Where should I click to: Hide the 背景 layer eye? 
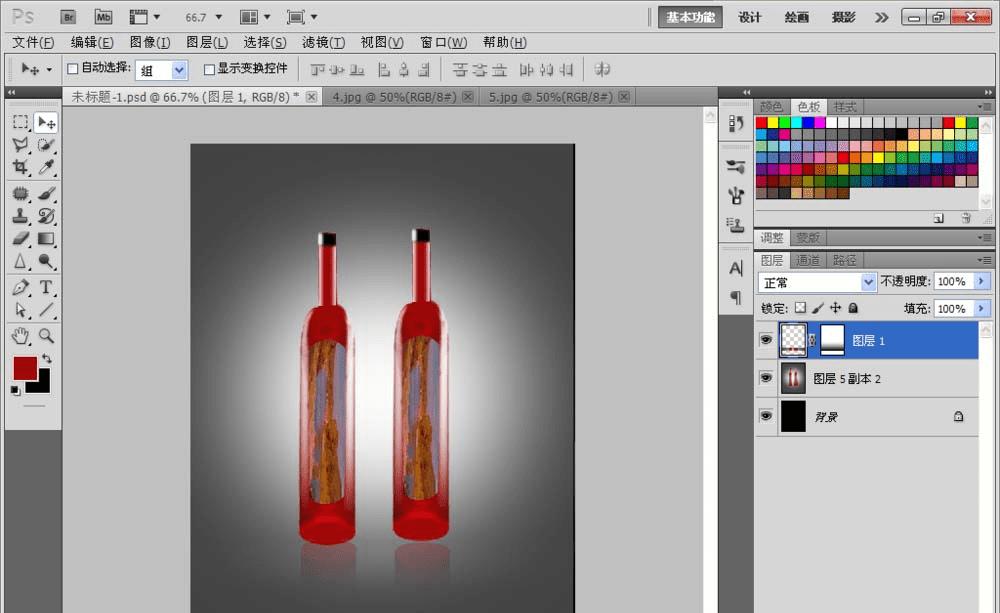766,416
